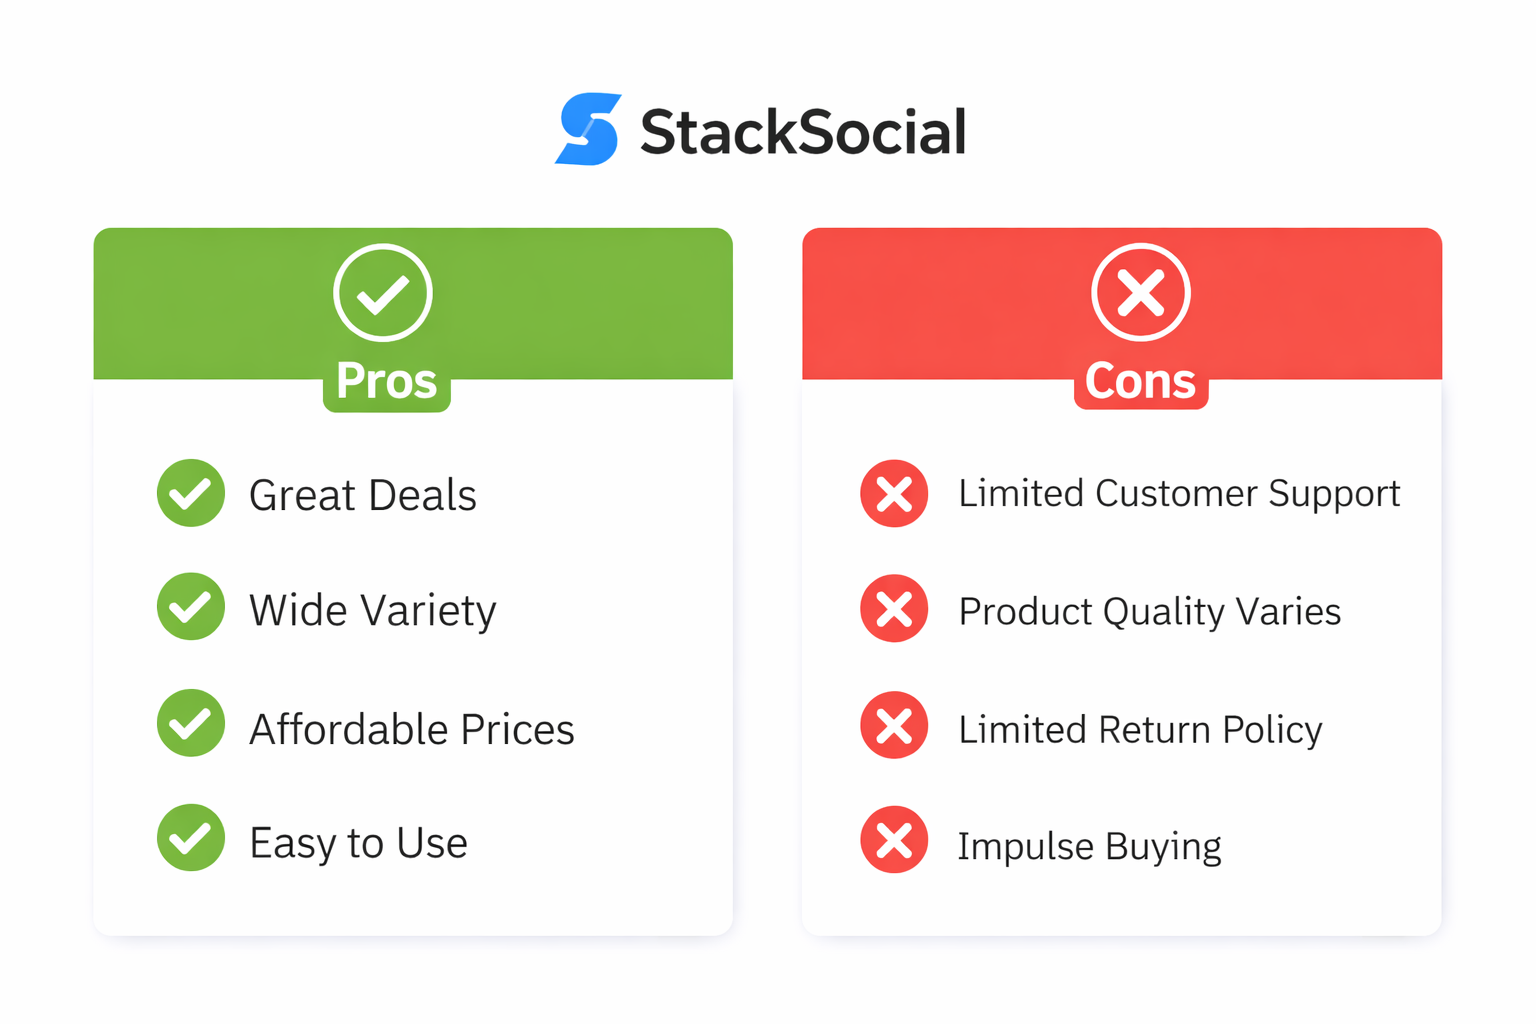Screen dimensions: 1536x1024
Task: Click the blue StackSocial S logo icon
Action: click(589, 129)
